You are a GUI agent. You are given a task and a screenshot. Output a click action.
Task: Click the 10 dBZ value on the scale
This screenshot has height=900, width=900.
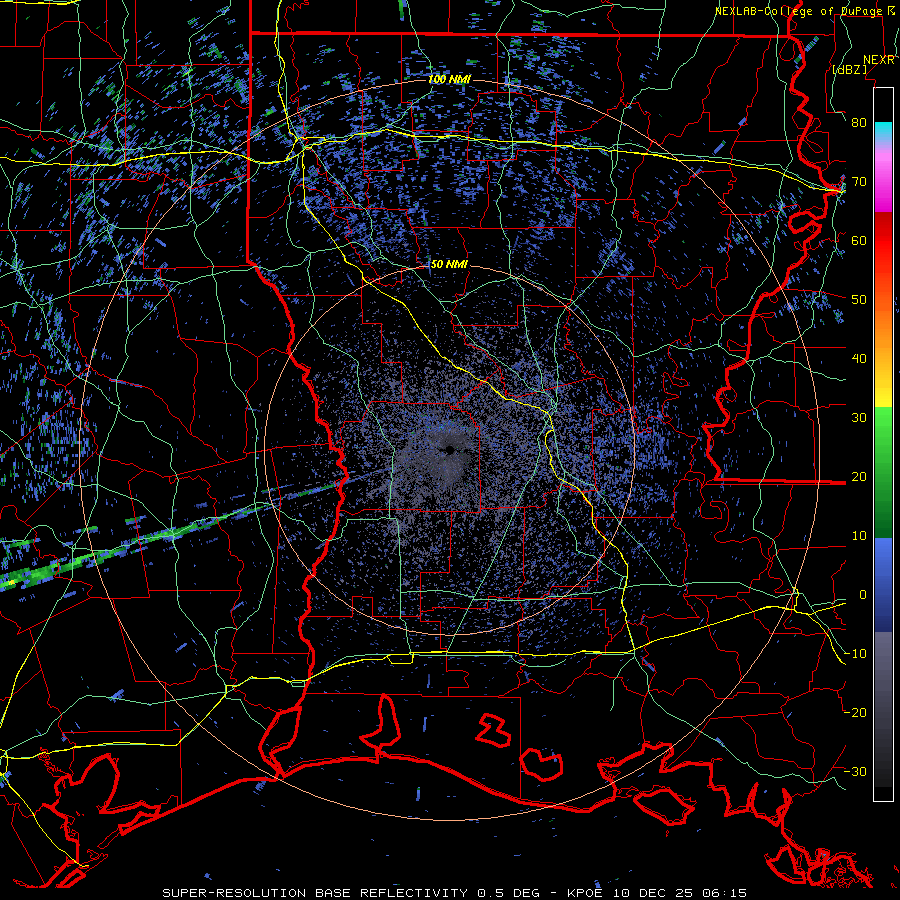click(x=859, y=536)
